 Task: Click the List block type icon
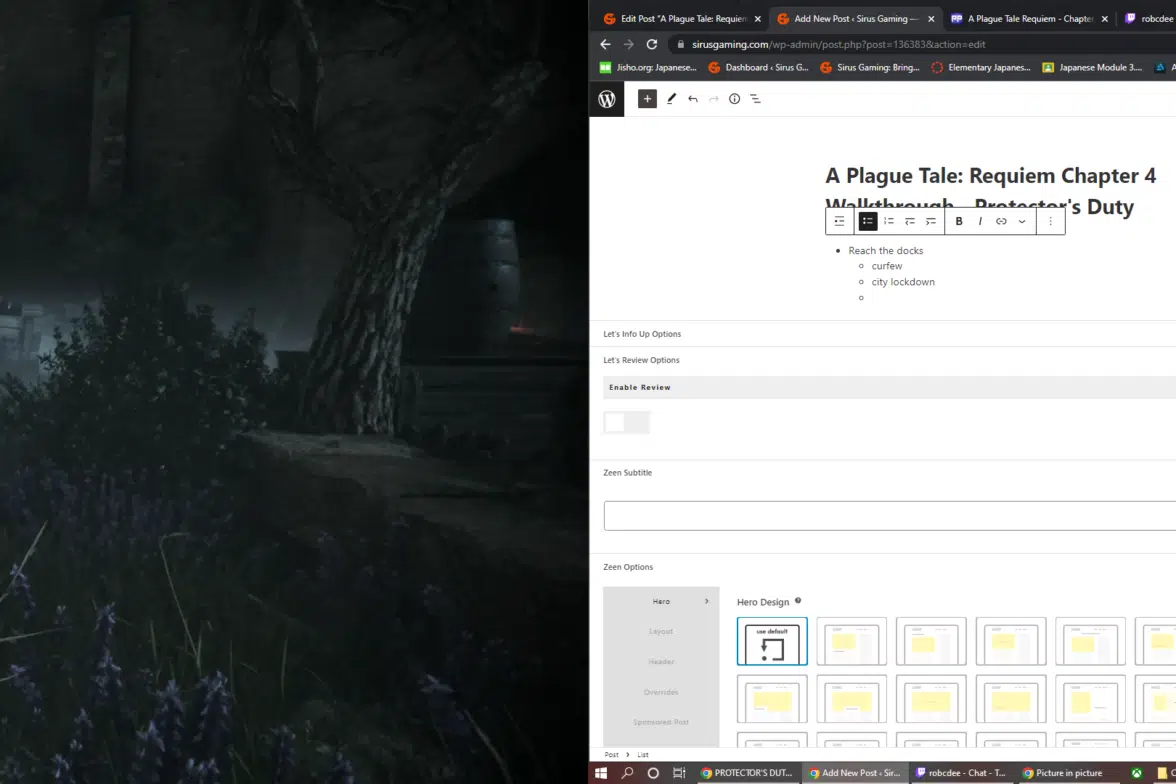coord(840,221)
